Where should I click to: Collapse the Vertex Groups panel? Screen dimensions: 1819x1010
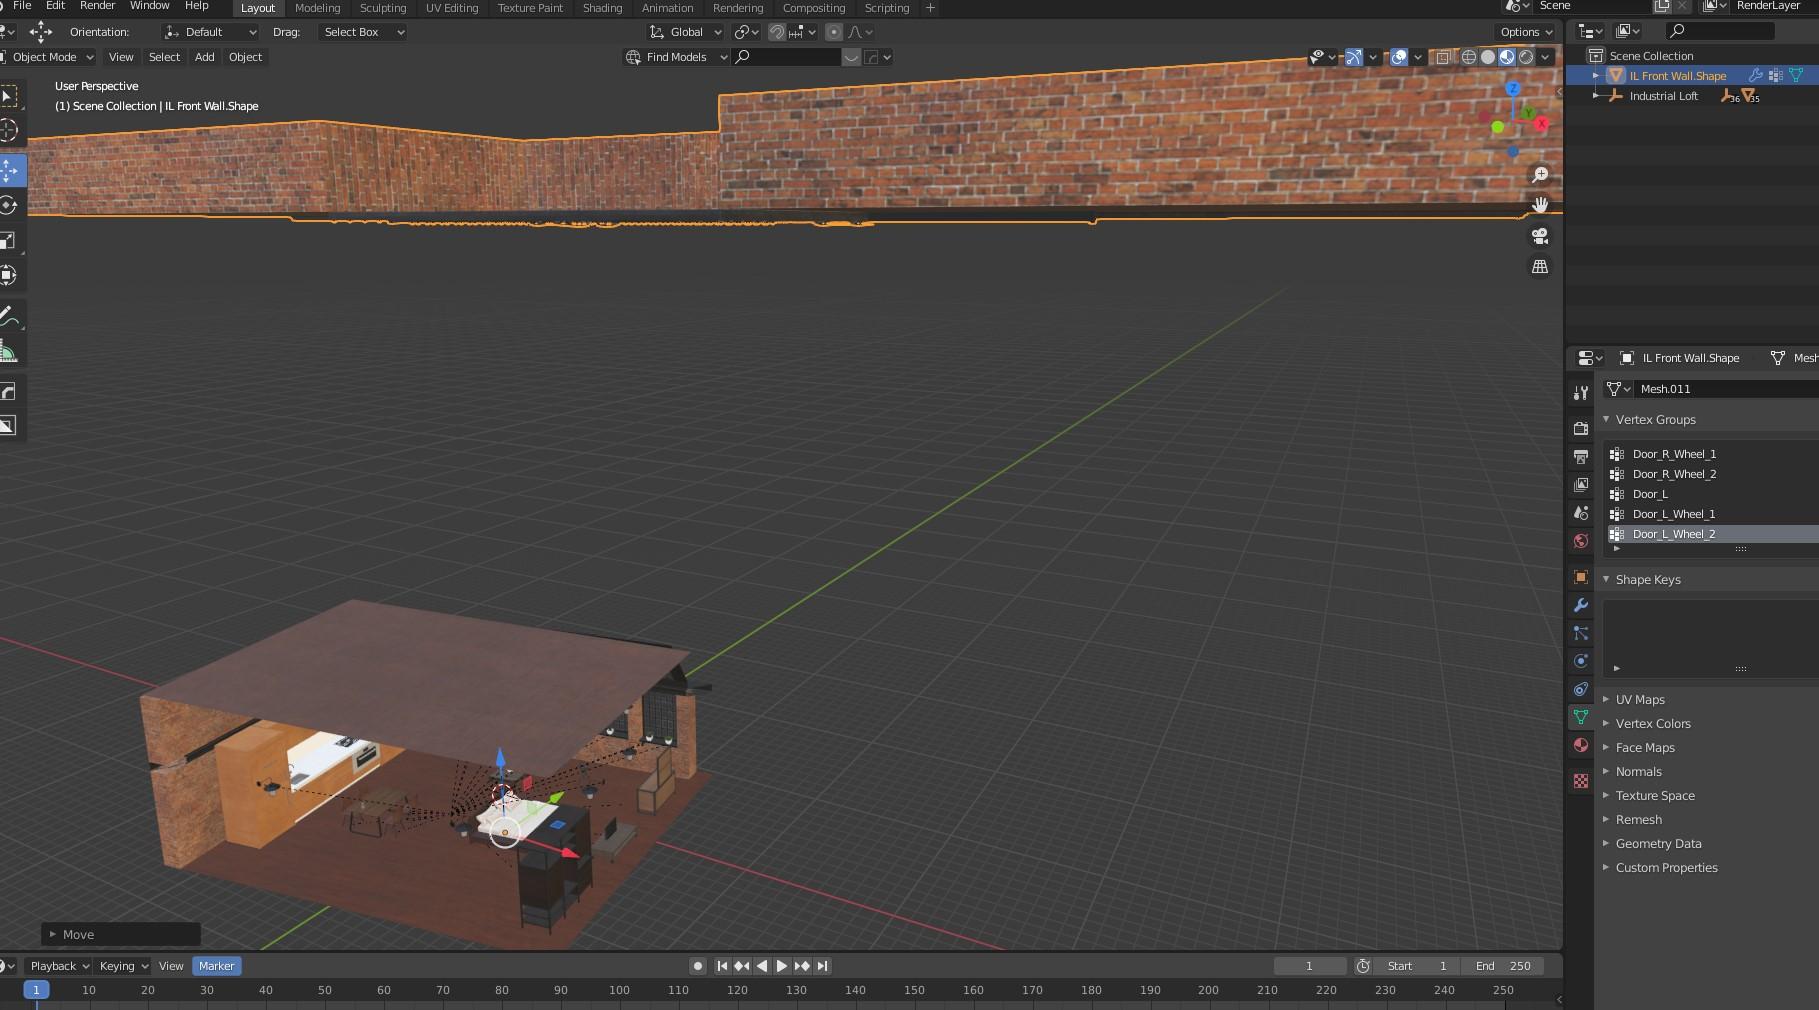pyautogui.click(x=1606, y=419)
